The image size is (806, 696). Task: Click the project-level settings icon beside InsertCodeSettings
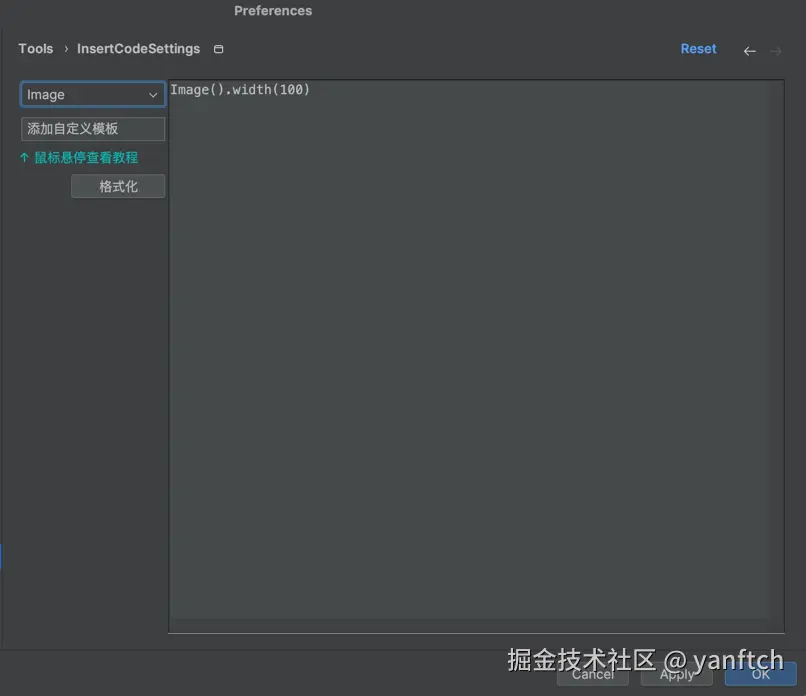coord(218,49)
